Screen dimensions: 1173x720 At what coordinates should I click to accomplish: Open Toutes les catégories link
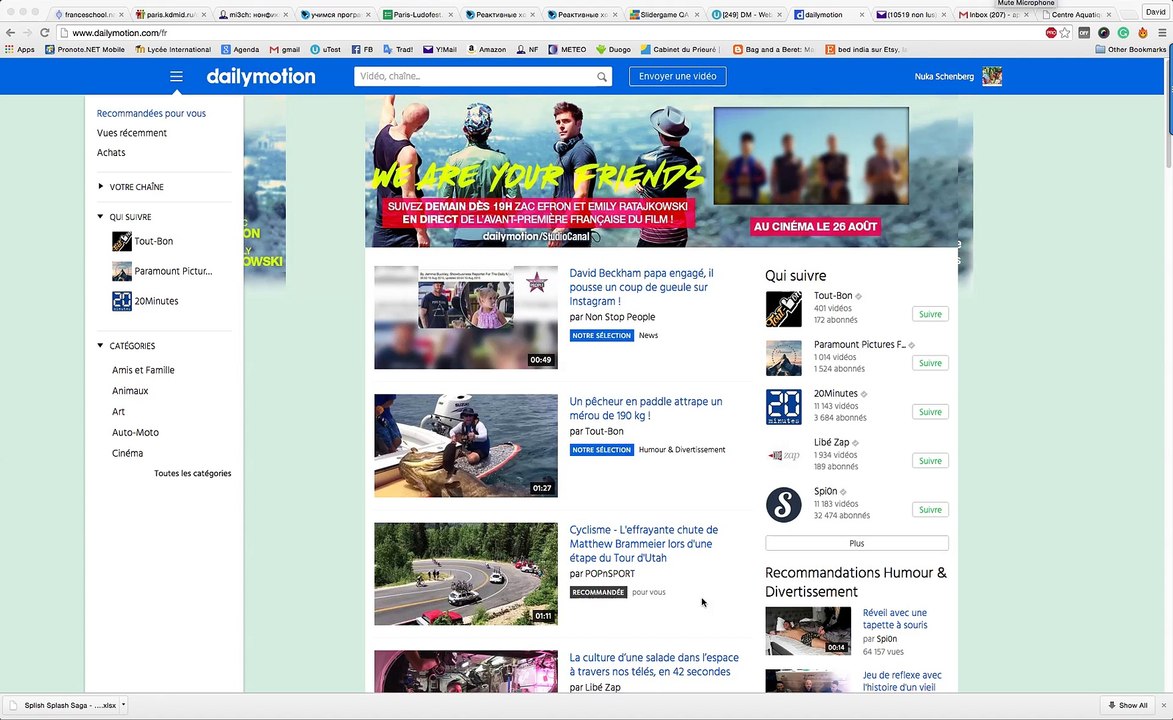coord(192,473)
